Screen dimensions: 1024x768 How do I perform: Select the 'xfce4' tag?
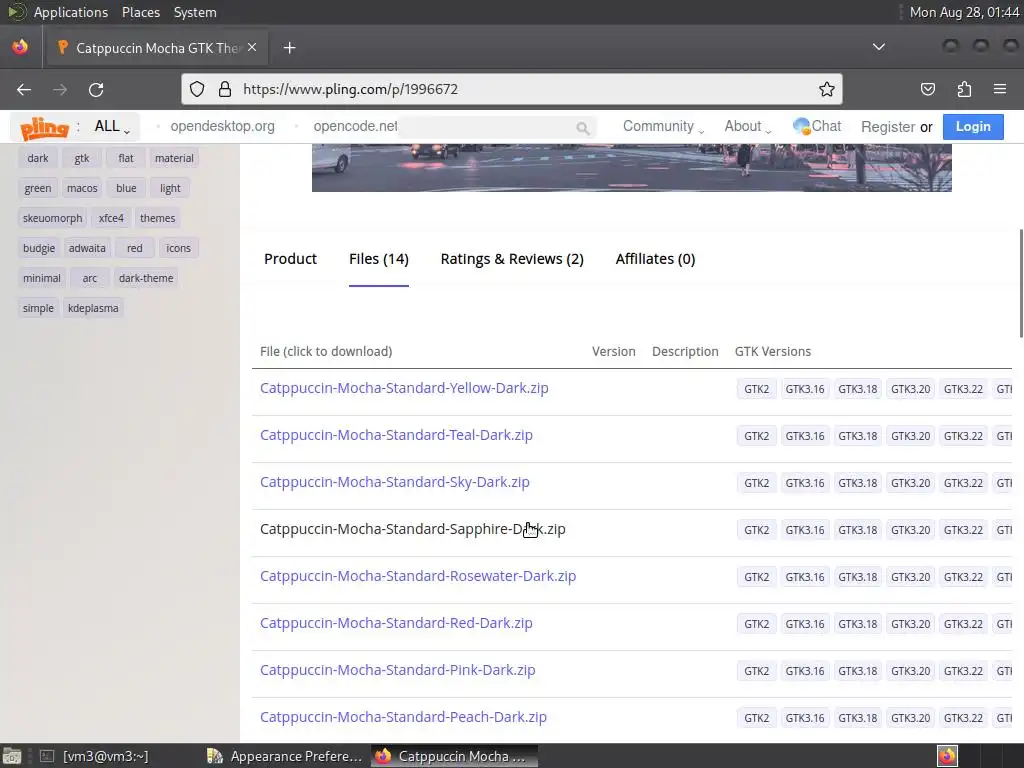coord(111,218)
